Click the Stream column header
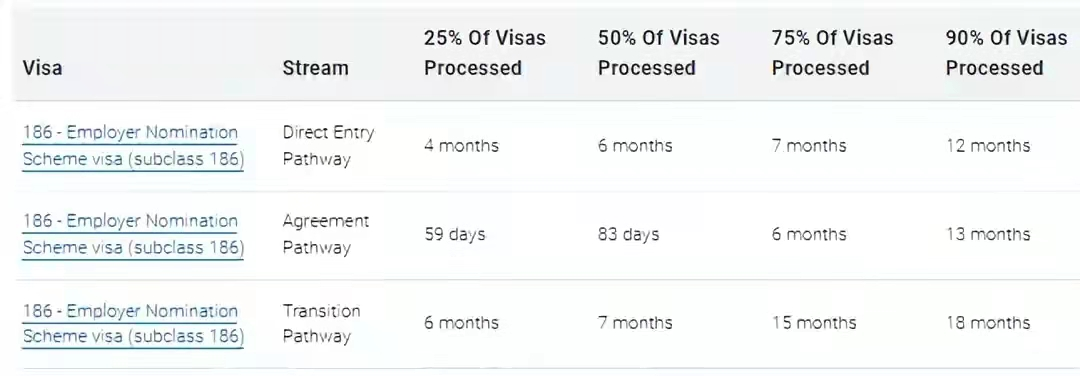Image resolution: width=1080 pixels, height=376 pixels. pyautogui.click(x=315, y=68)
